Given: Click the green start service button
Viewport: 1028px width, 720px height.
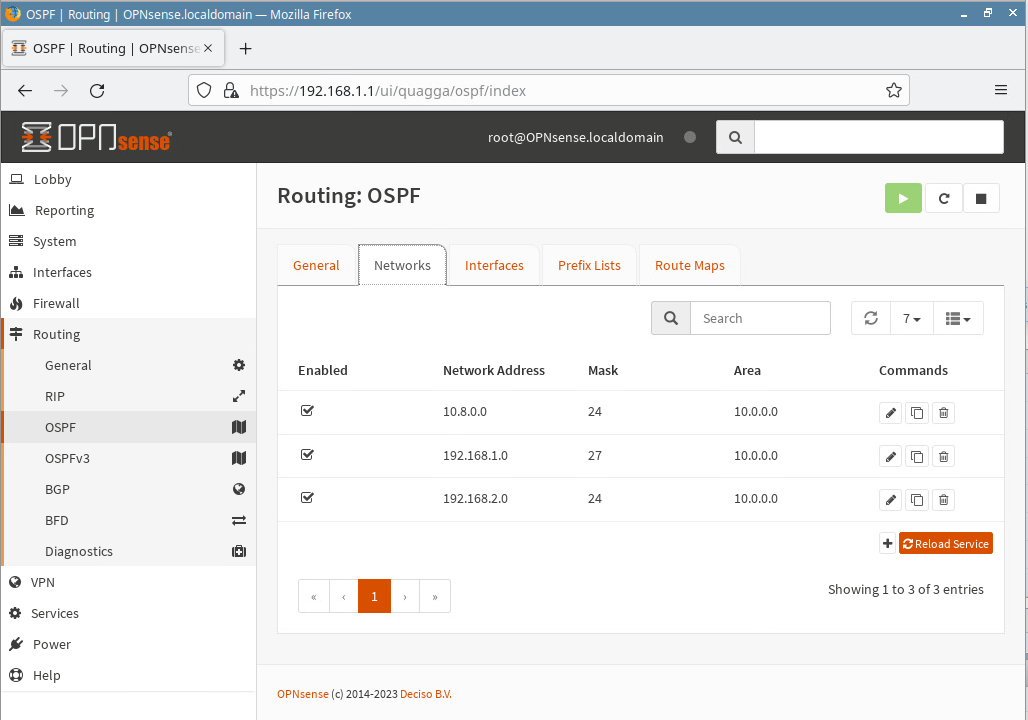Looking at the screenshot, I should [x=903, y=198].
